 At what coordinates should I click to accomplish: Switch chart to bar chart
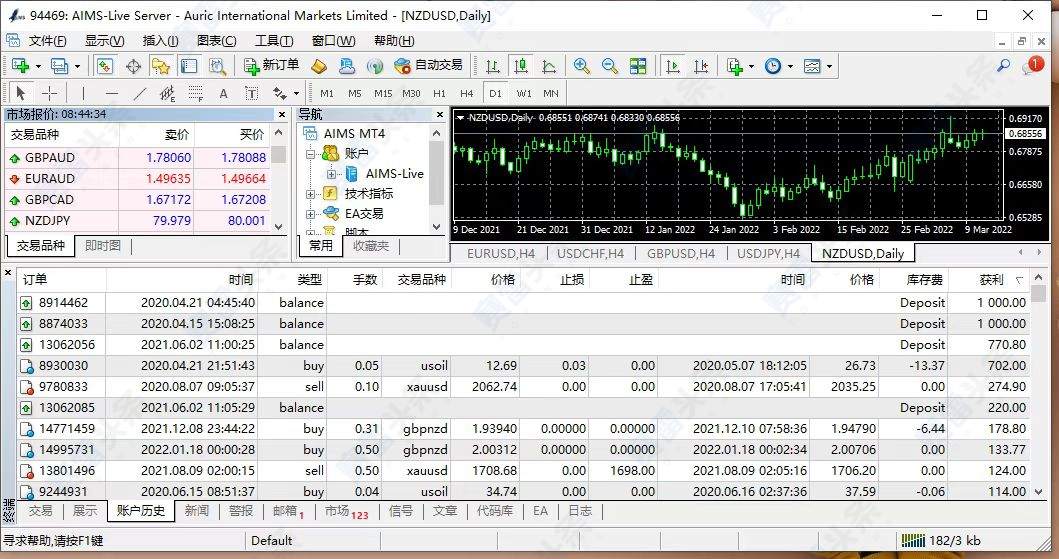[x=493, y=66]
